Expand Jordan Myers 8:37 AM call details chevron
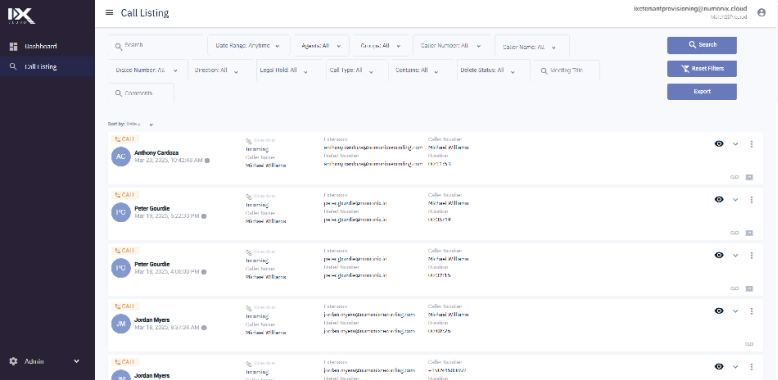This screenshot has width=778, height=380. tap(735, 311)
